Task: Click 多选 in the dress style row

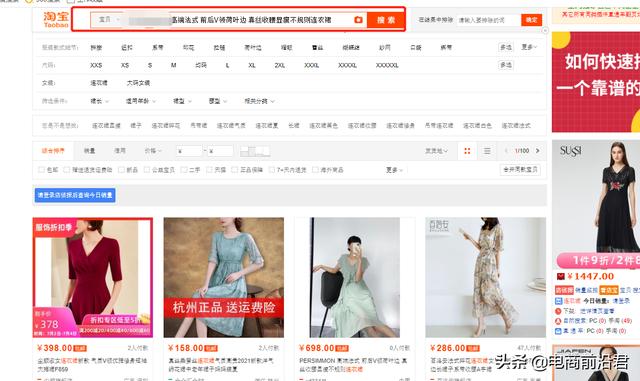Action: pos(506,47)
